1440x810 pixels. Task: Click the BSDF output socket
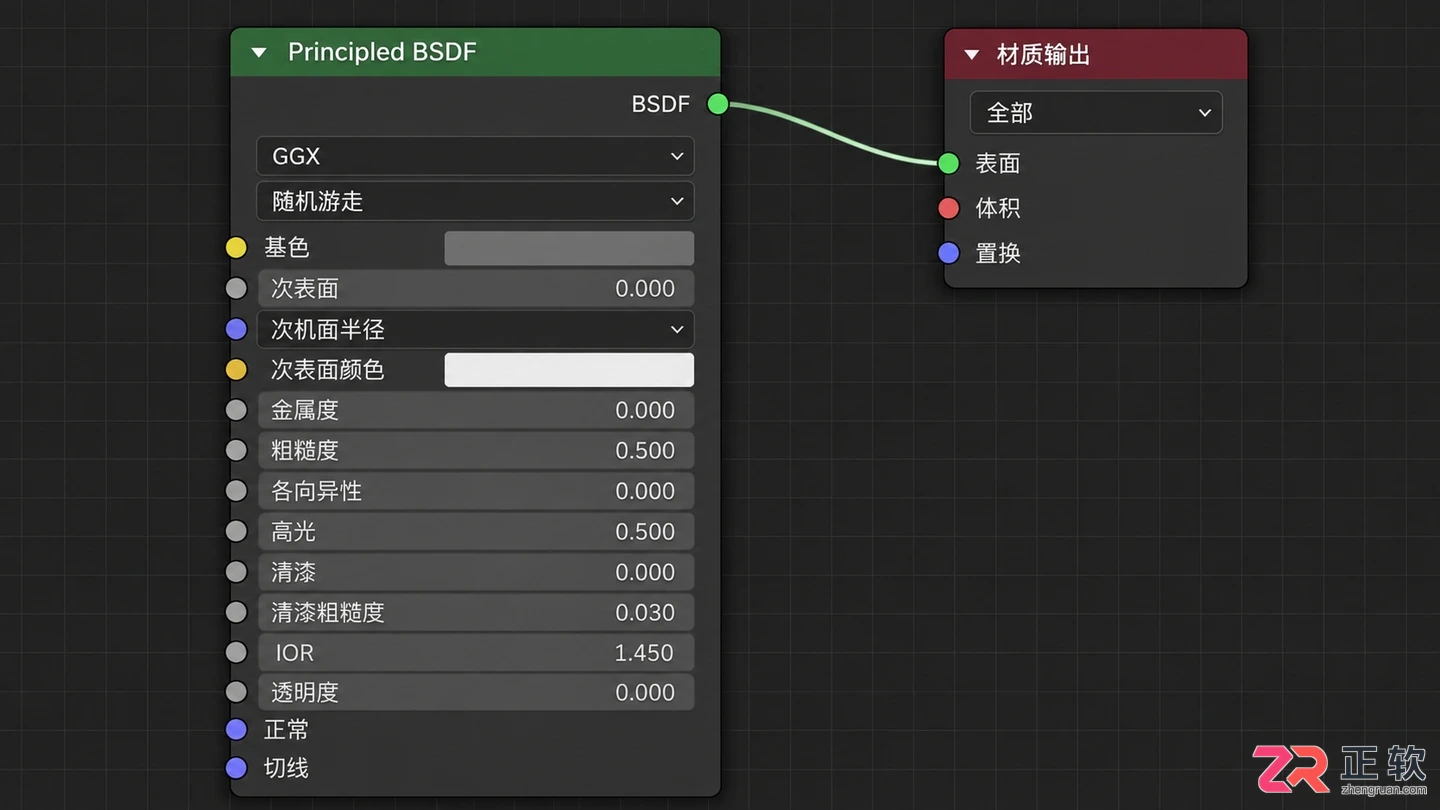pos(718,103)
